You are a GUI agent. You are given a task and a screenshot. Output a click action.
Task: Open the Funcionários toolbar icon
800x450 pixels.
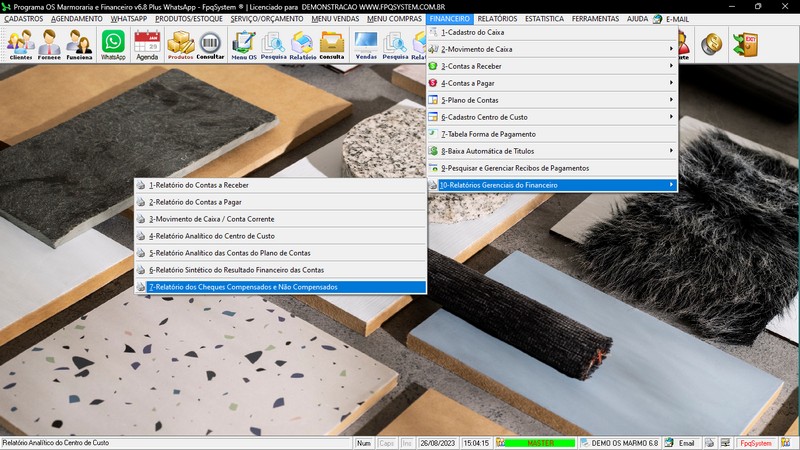(x=80, y=44)
